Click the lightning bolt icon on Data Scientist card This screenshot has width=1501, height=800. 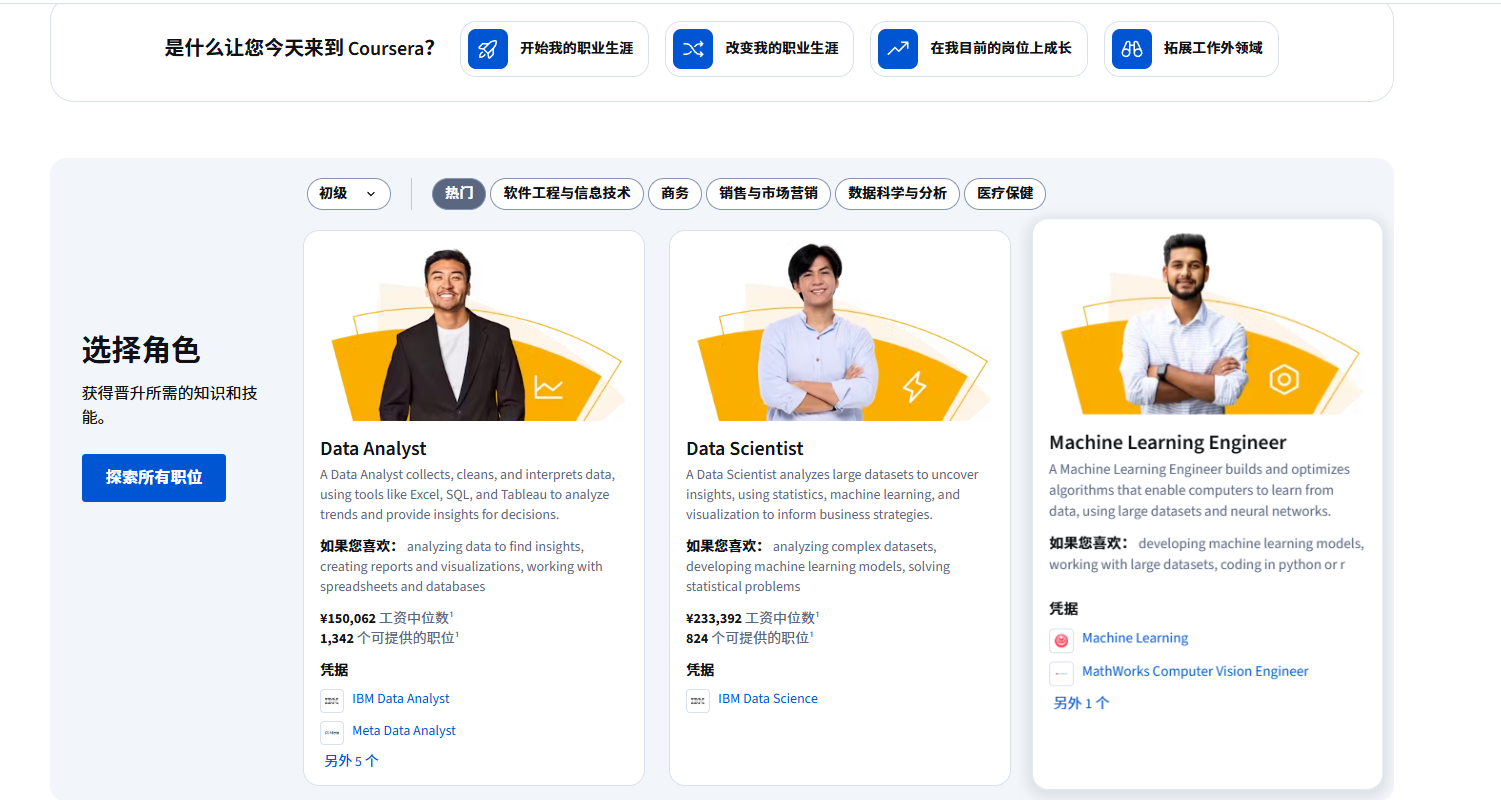pos(914,386)
